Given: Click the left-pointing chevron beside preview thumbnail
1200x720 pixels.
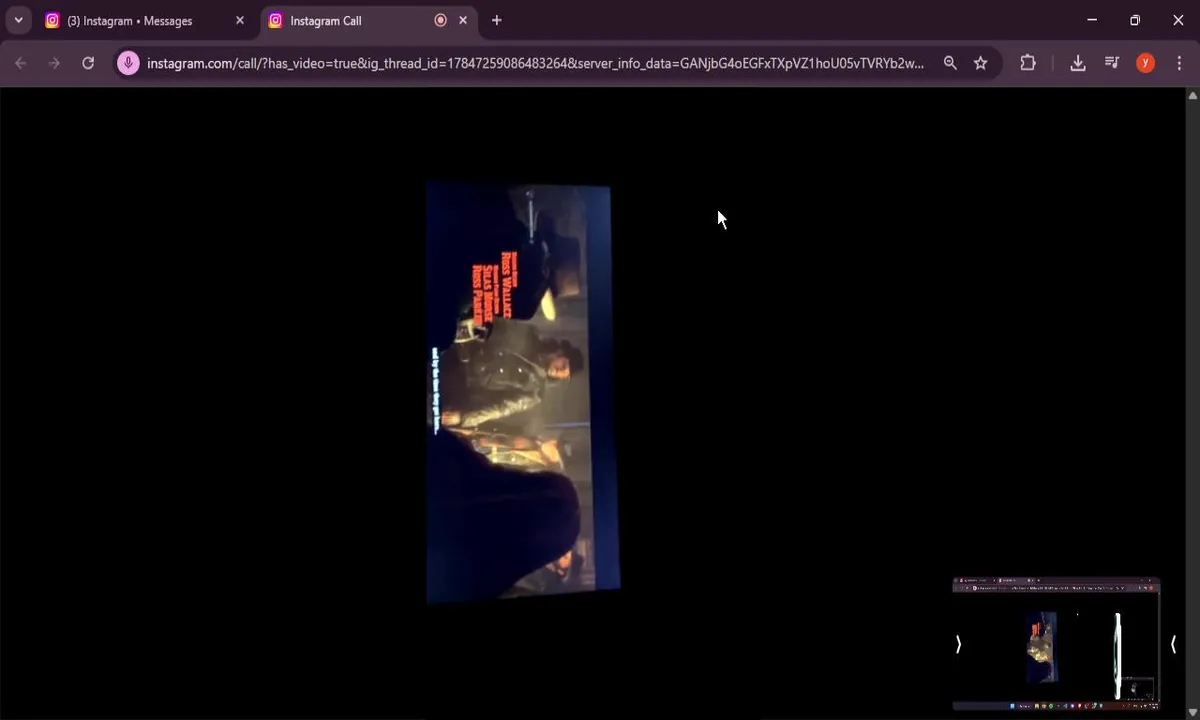Looking at the screenshot, I should pyautogui.click(x=1173, y=645).
